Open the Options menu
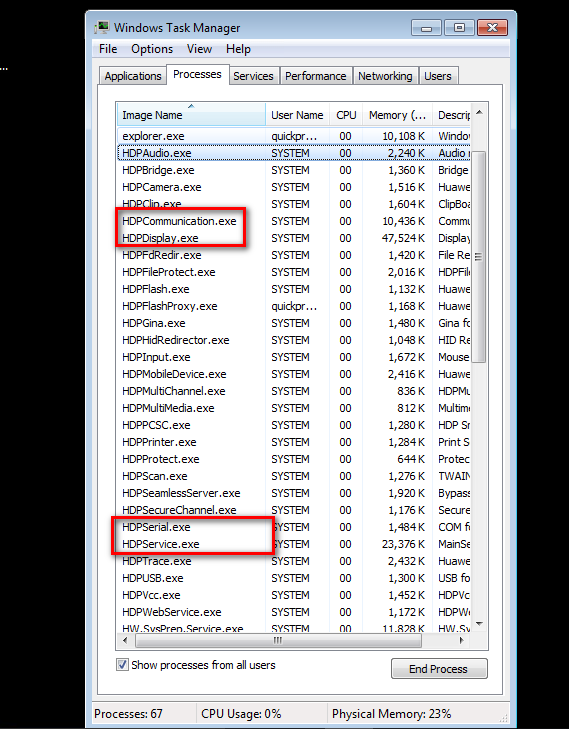The height and width of the screenshot is (729, 569). [152, 49]
